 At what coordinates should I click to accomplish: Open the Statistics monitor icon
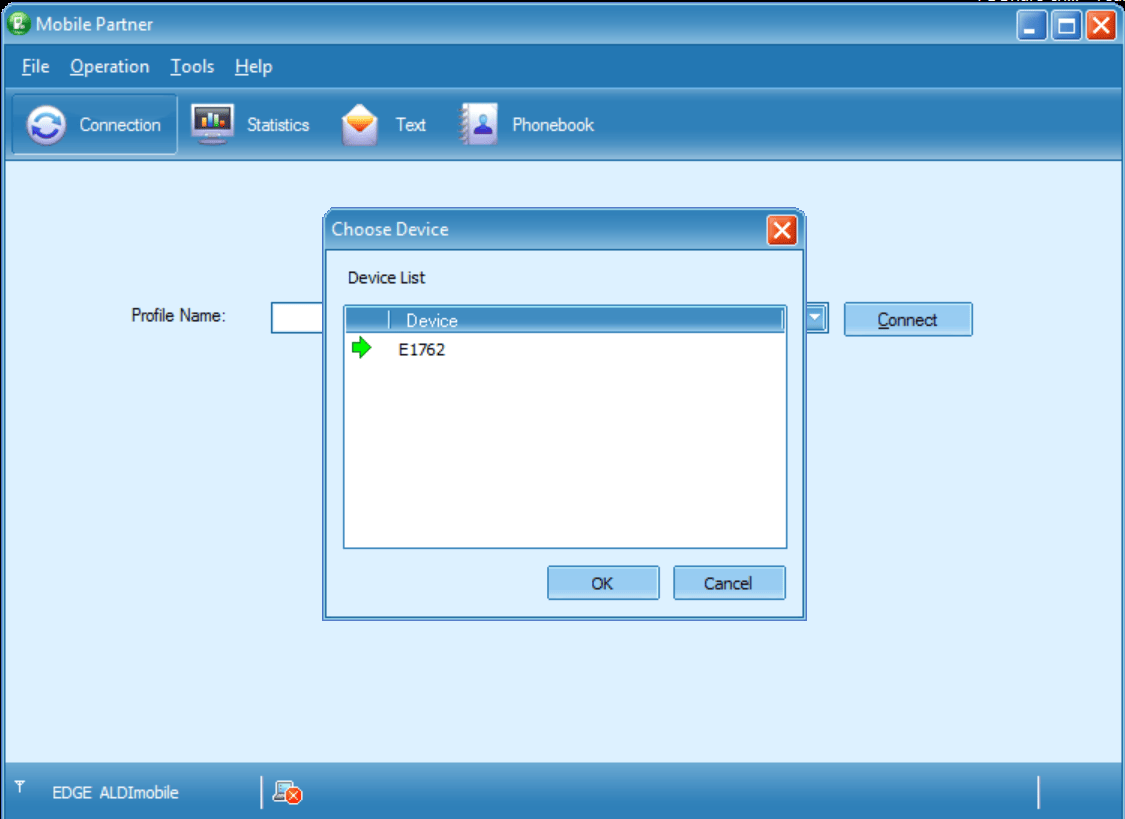pos(212,125)
